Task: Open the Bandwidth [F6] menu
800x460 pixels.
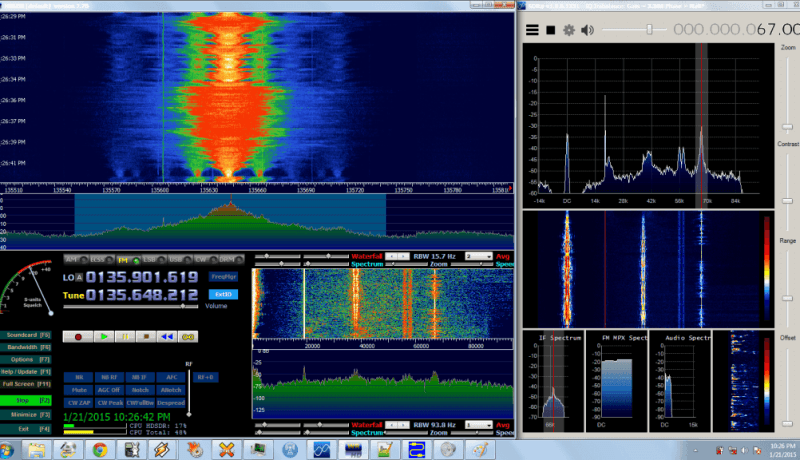Action: (x=28, y=346)
